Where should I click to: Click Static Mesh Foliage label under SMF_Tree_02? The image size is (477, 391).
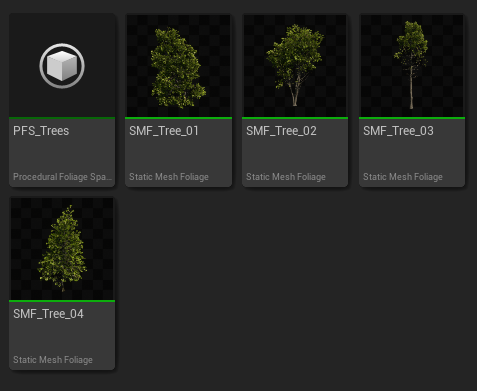286,177
